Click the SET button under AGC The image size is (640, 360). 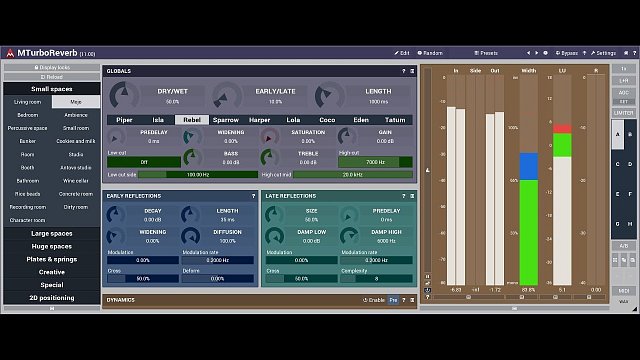[x=624, y=102]
